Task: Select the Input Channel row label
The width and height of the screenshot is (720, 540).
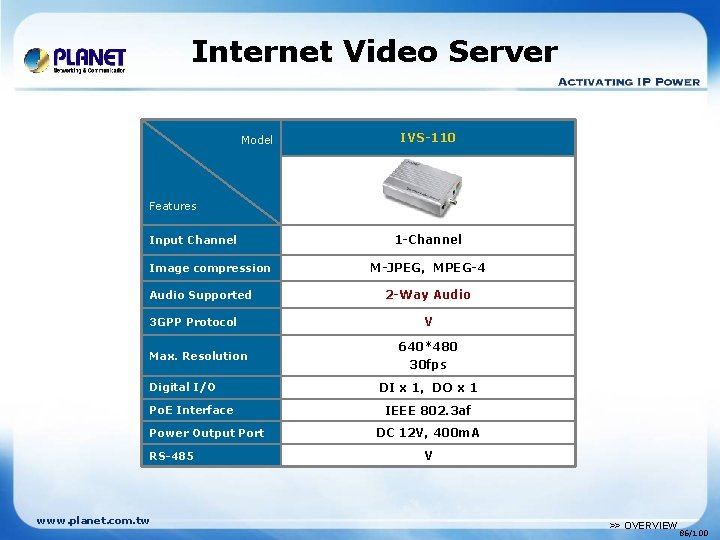Action: click(193, 240)
